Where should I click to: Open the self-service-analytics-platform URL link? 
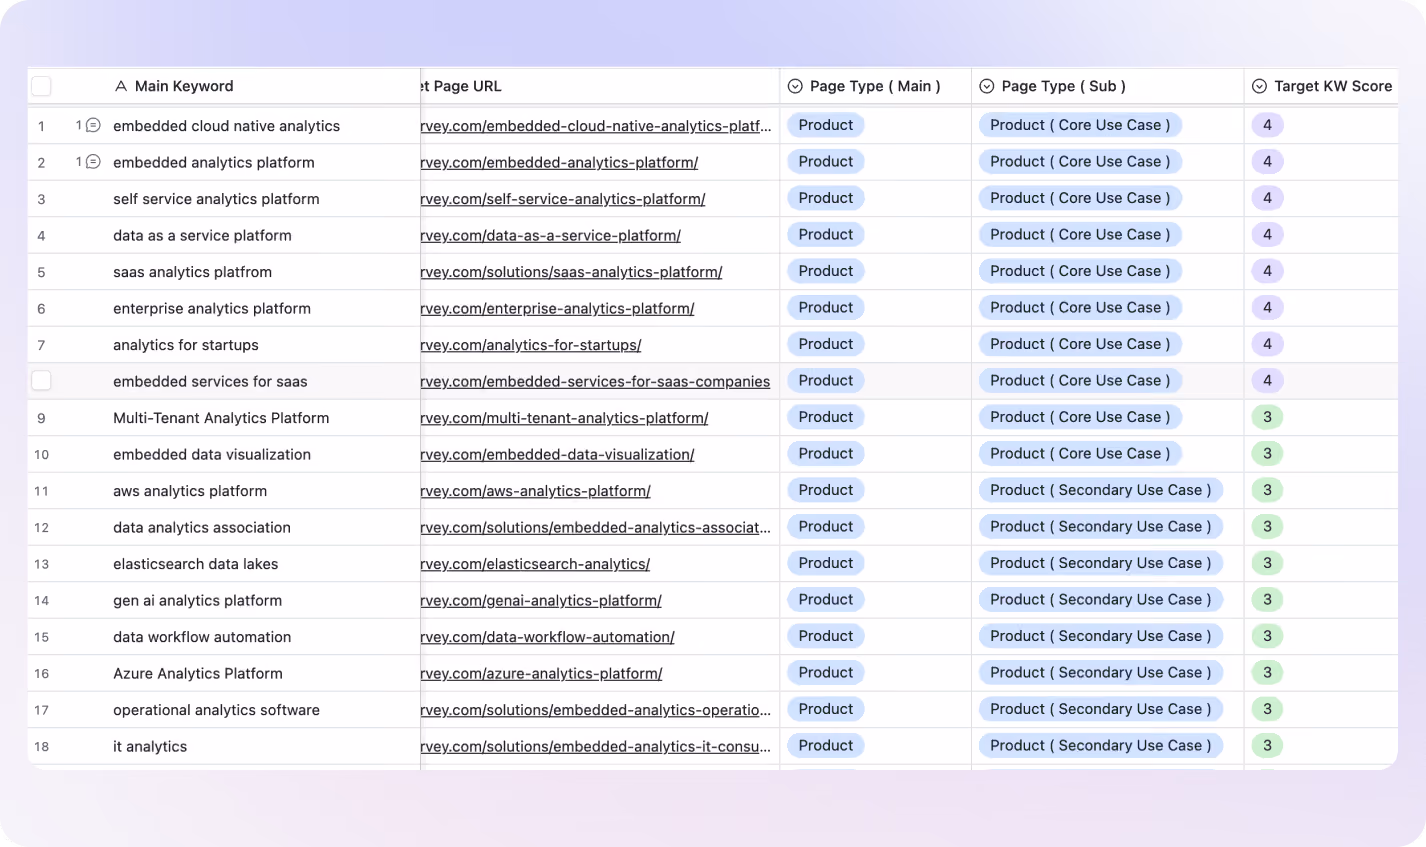[563, 199]
